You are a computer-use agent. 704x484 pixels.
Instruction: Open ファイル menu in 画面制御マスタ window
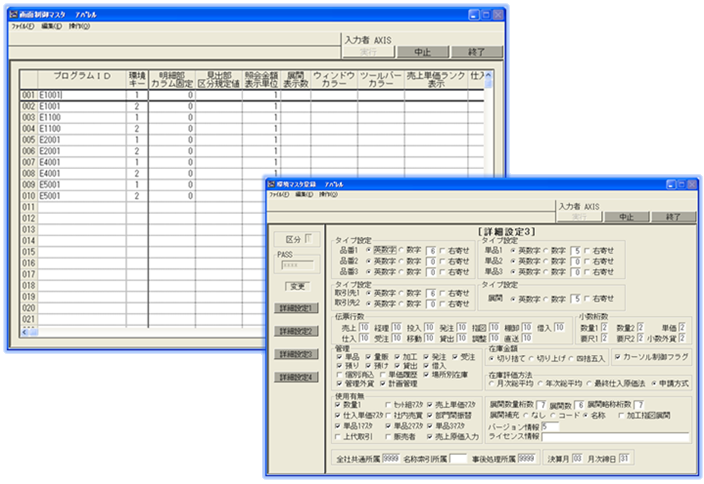22,27
